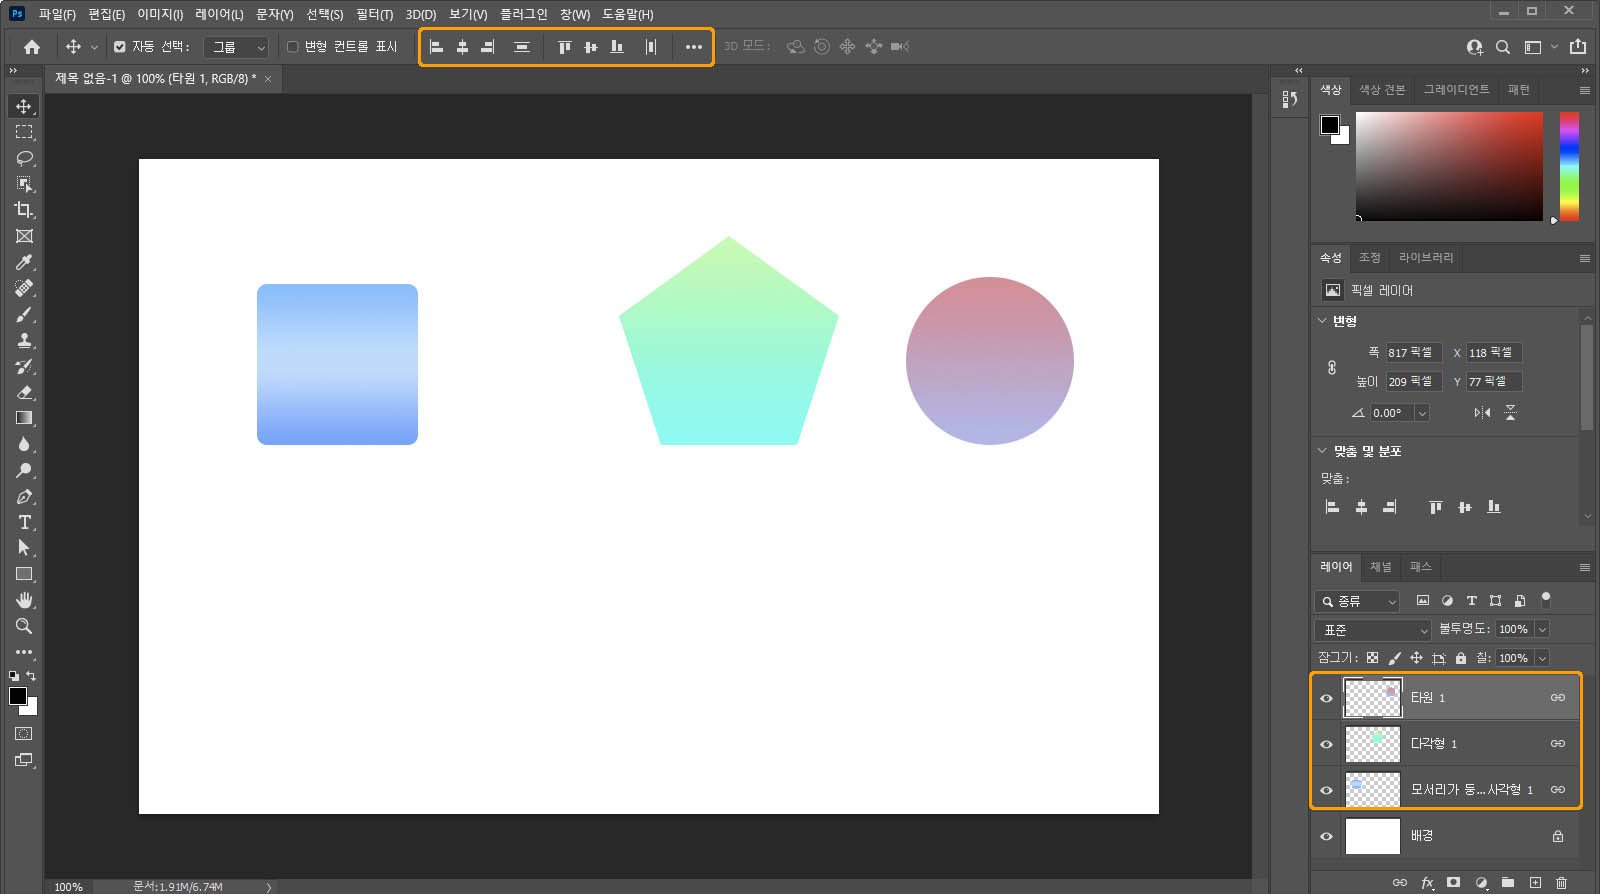This screenshot has height=894, width=1600.
Task: Select the Gradient tool
Action: pyautogui.click(x=24, y=418)
